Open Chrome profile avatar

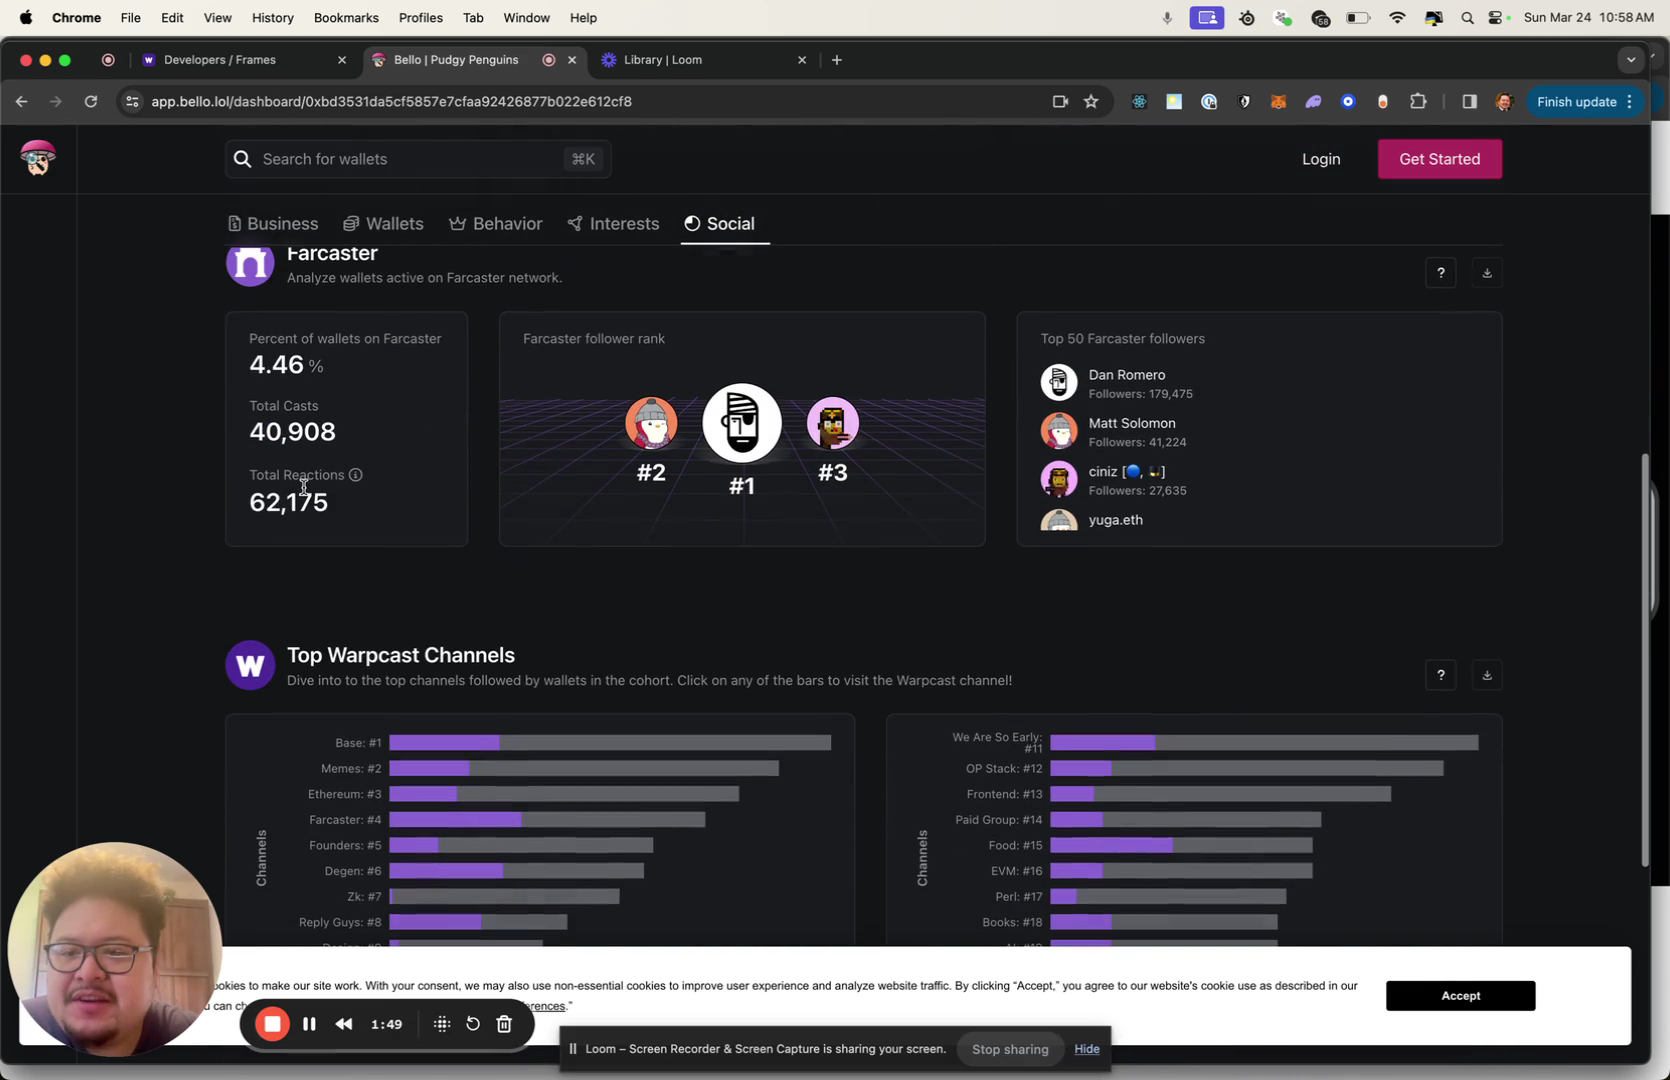(1504, 101)
